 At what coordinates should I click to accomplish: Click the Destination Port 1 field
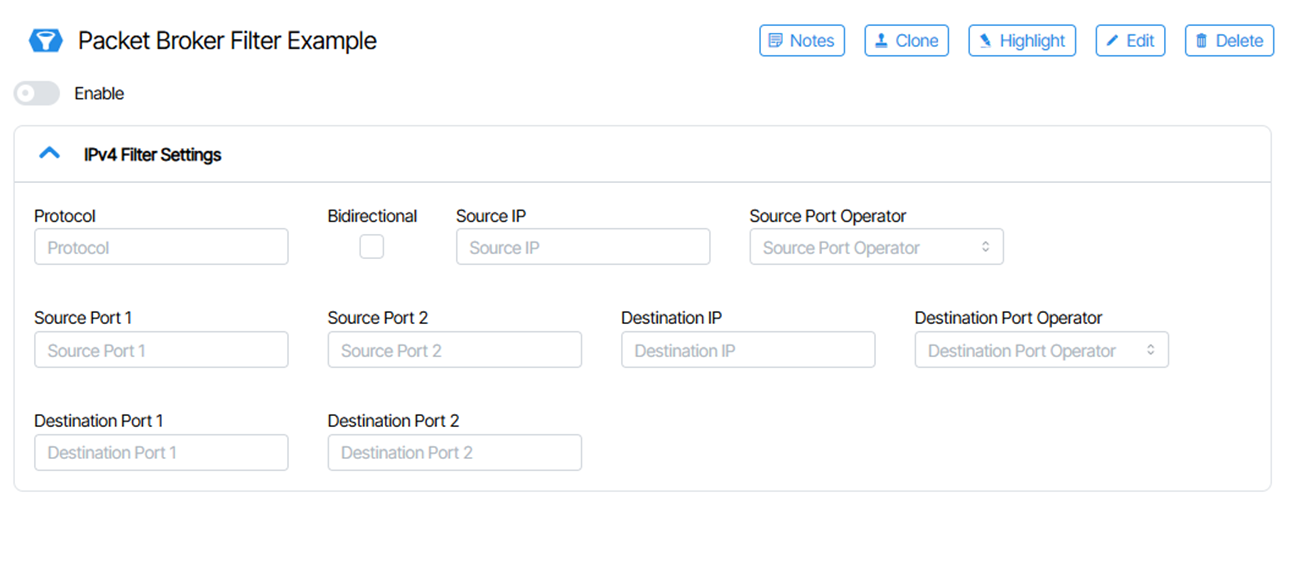click(161, 453)
